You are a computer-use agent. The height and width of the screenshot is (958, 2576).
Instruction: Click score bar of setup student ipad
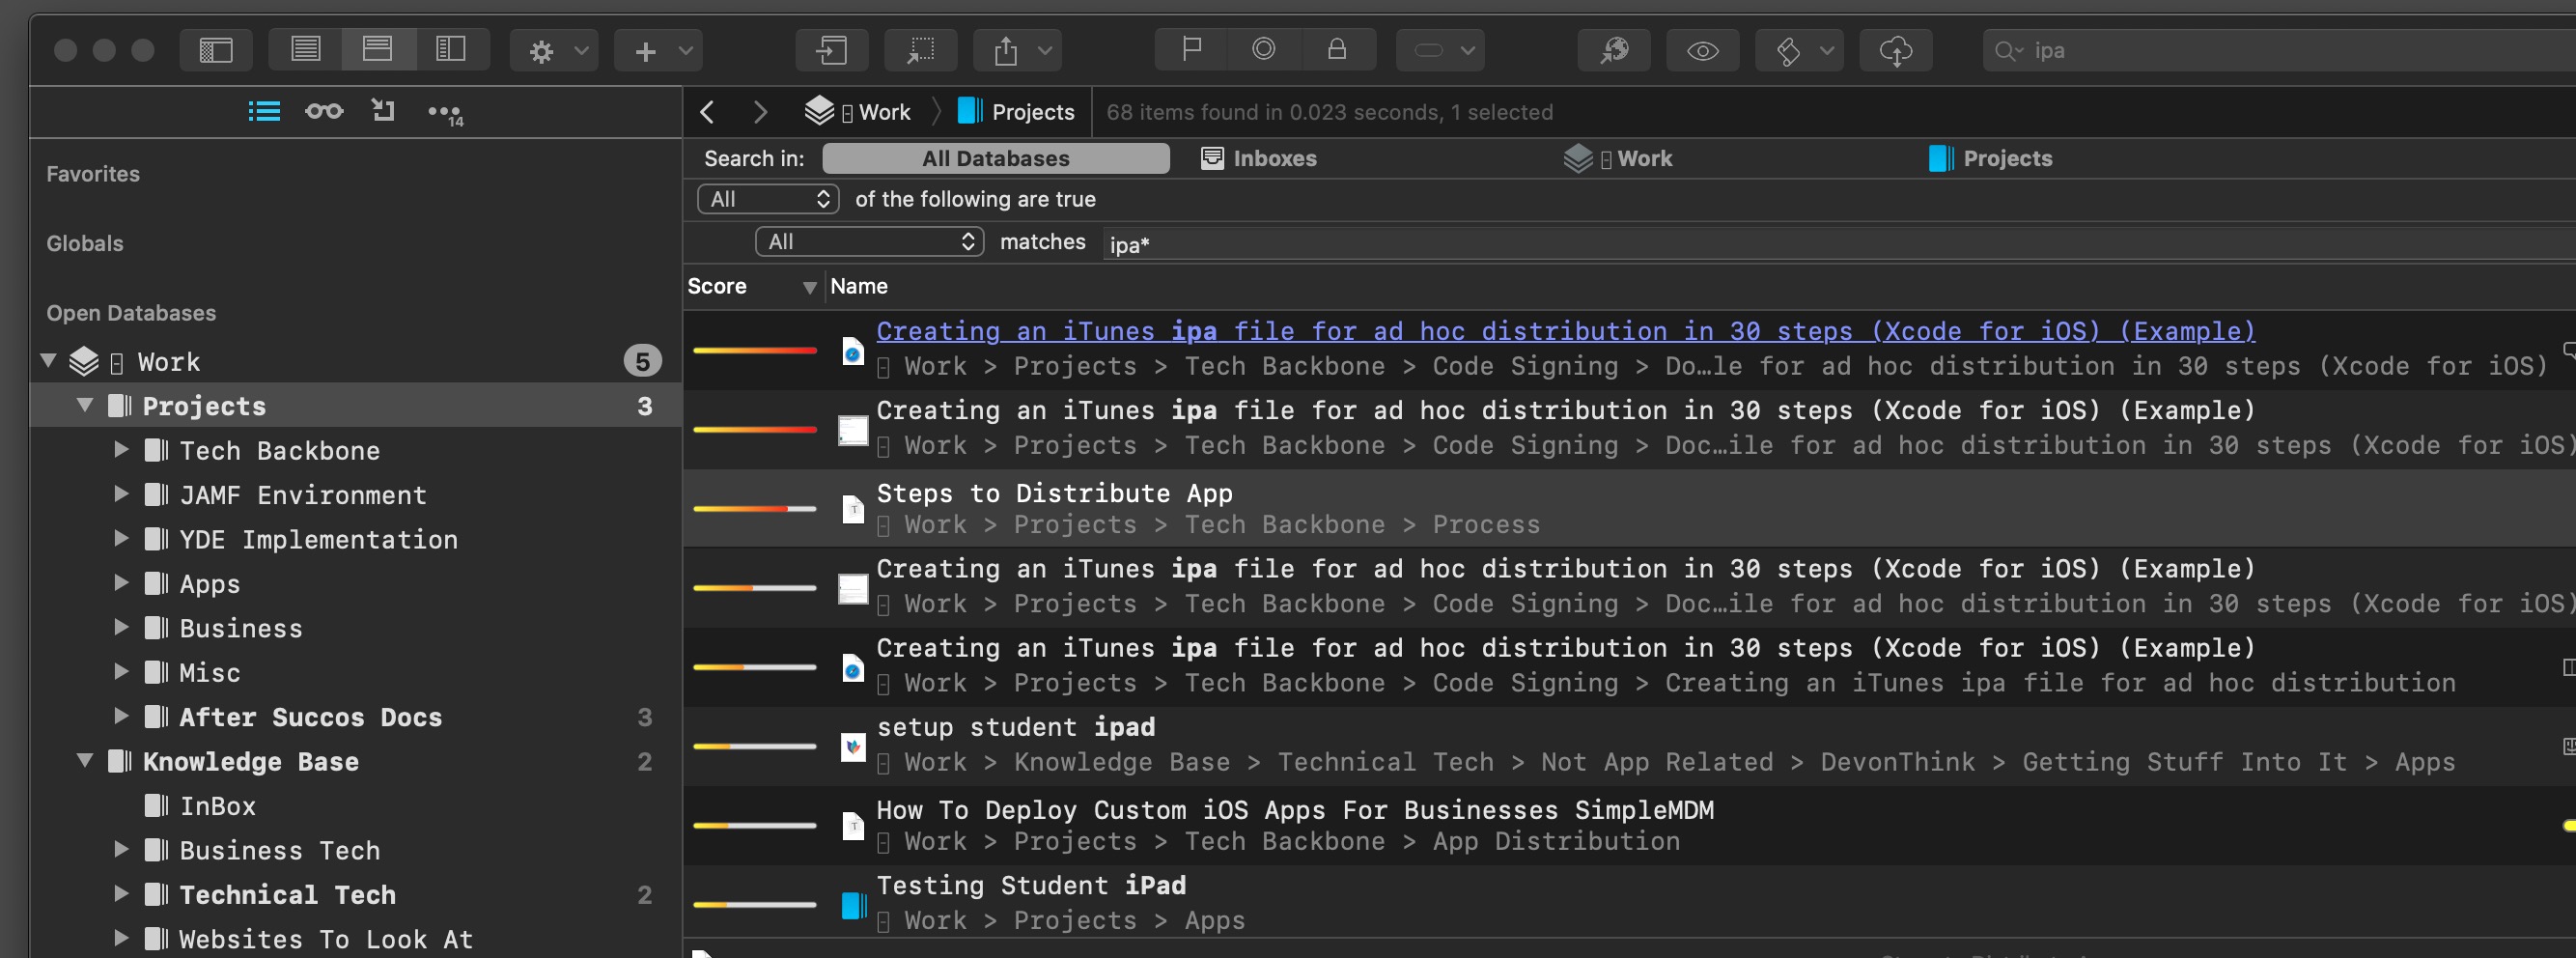click(x=755, y=746)
